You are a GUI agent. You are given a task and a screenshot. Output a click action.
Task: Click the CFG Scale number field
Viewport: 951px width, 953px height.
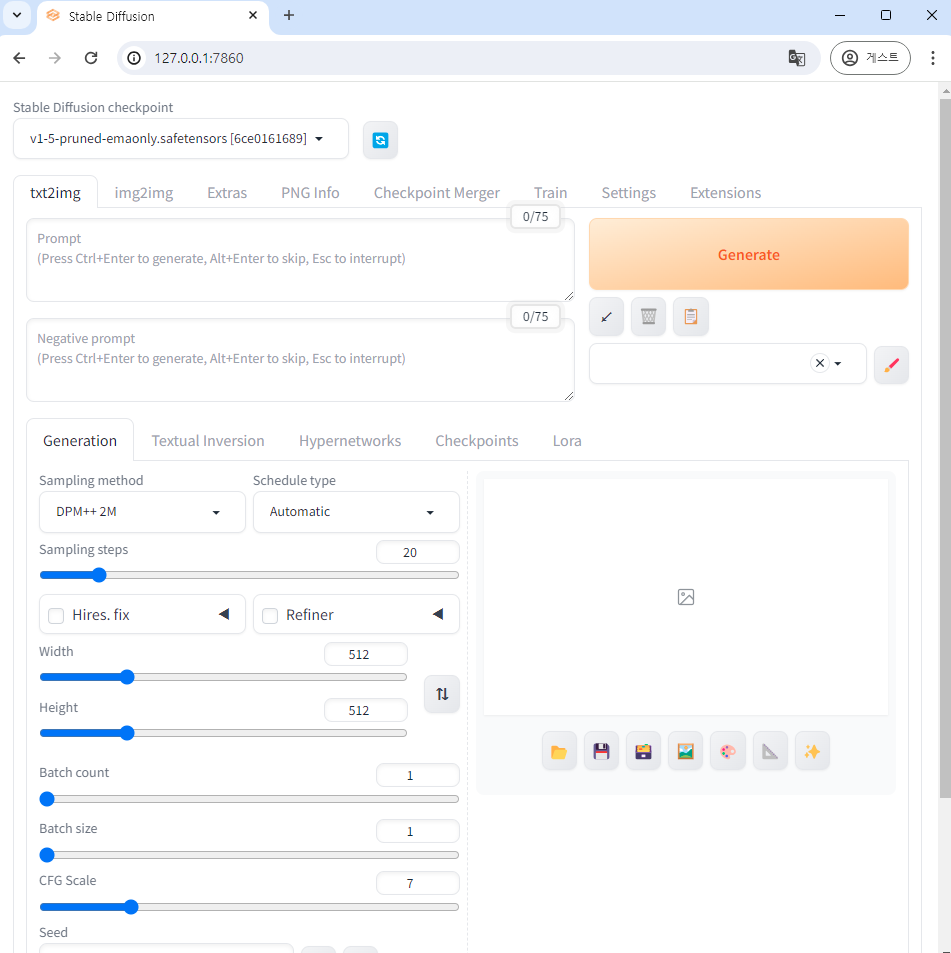coord(417,882)
